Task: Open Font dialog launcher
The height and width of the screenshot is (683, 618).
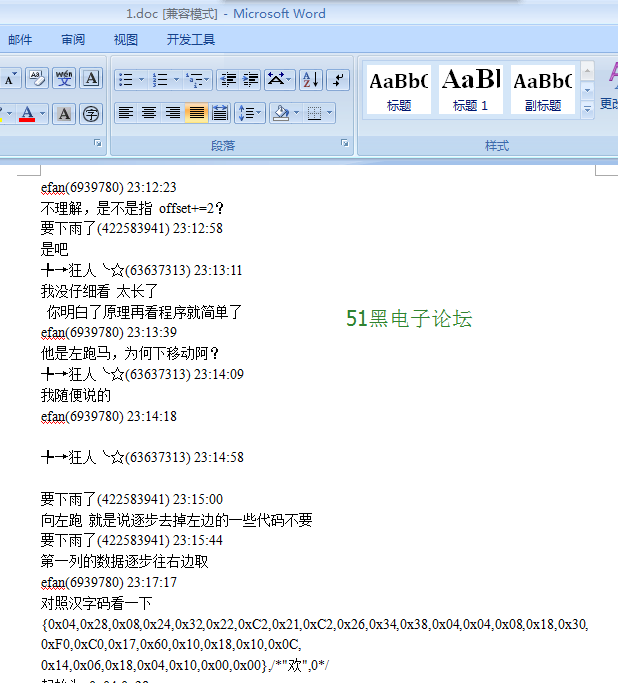Action: [x=98, y=143]
